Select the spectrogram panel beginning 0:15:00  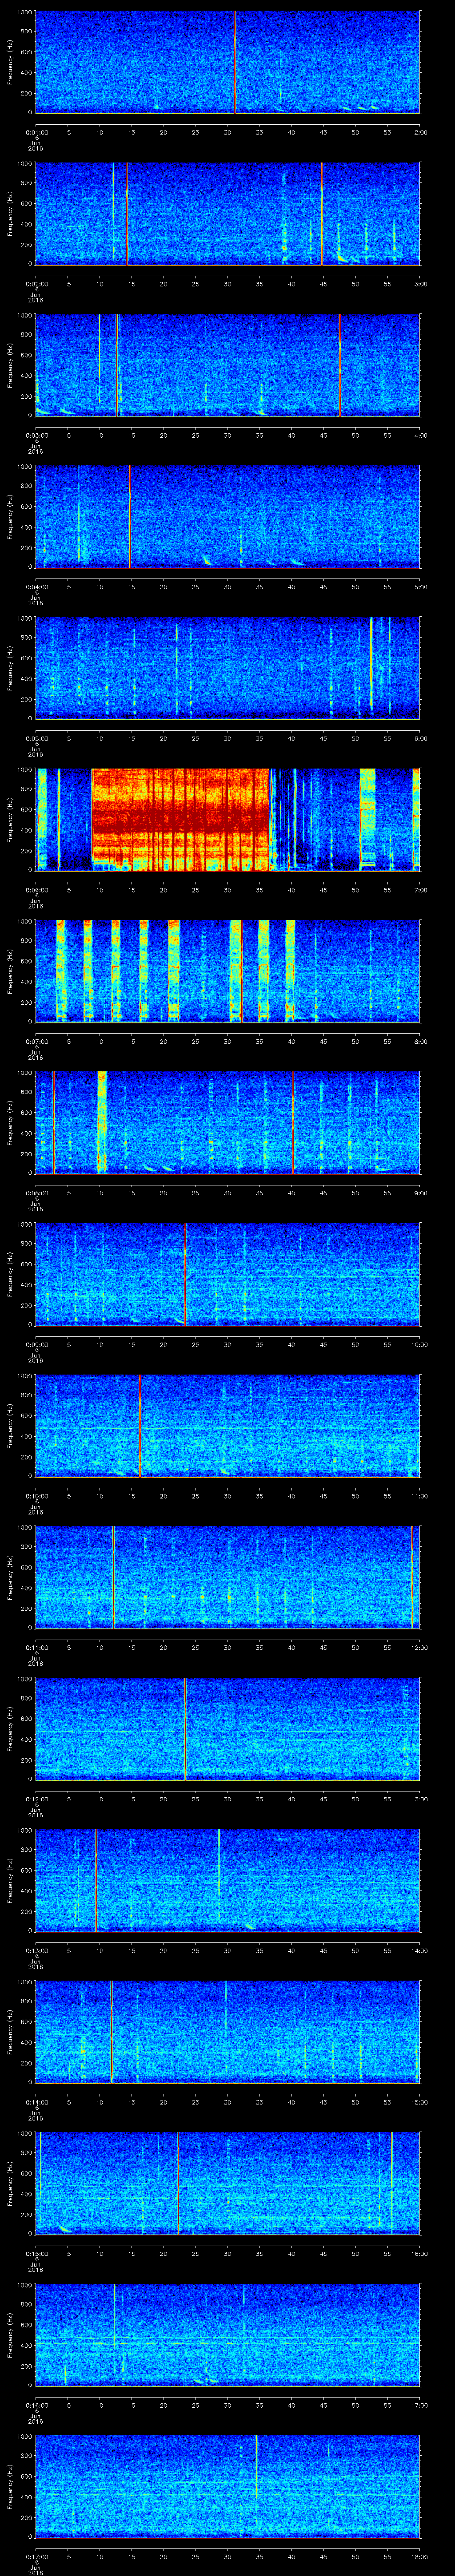tap(228, 2184)
